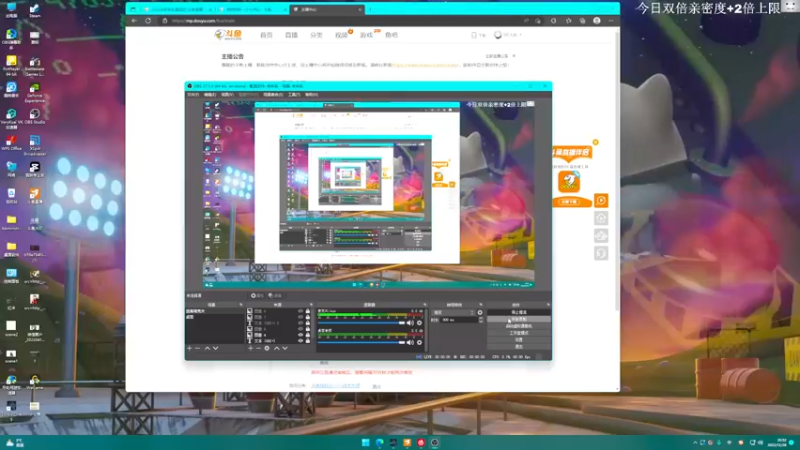Toggle the lock of the topmost source
Image resolution: width=800 pixels, height=450 pixels.
[308, 311]
